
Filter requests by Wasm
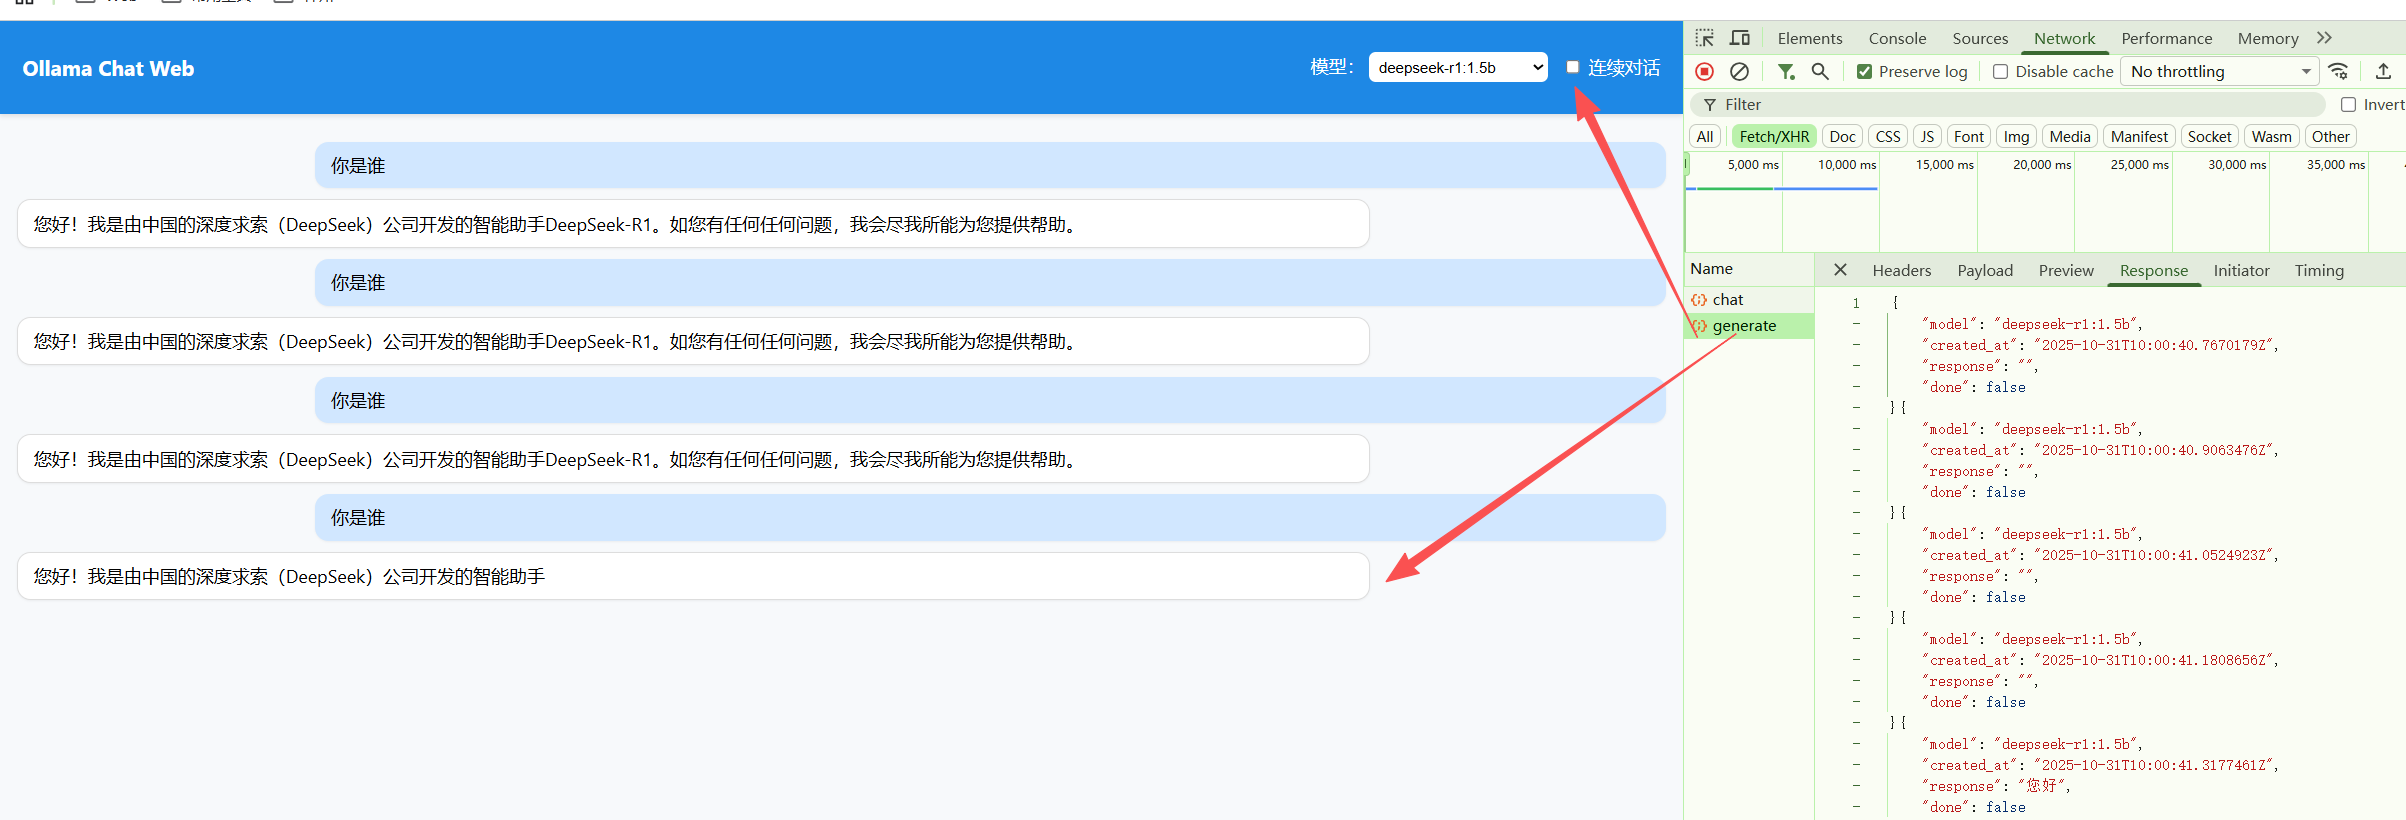coord(2271,137)
